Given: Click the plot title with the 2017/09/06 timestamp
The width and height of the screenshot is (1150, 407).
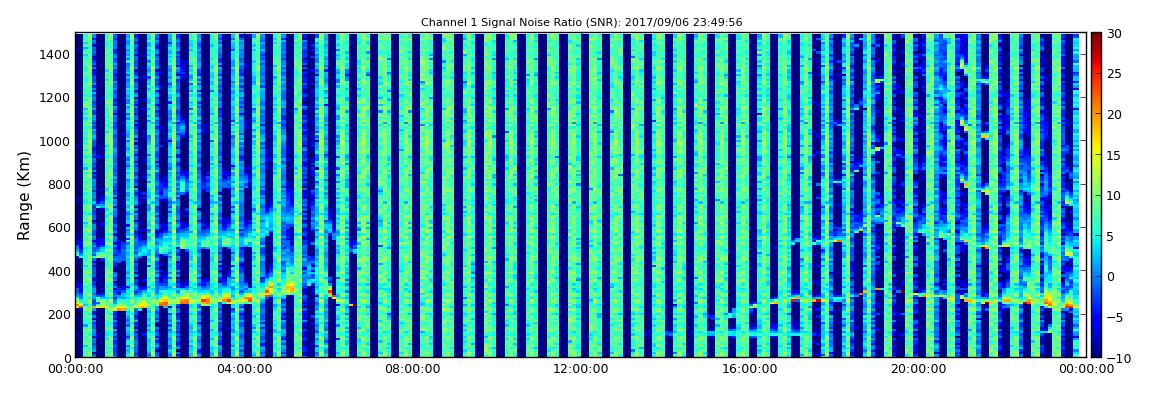Looking at the screenshot, I should click(x=581, y=23).
